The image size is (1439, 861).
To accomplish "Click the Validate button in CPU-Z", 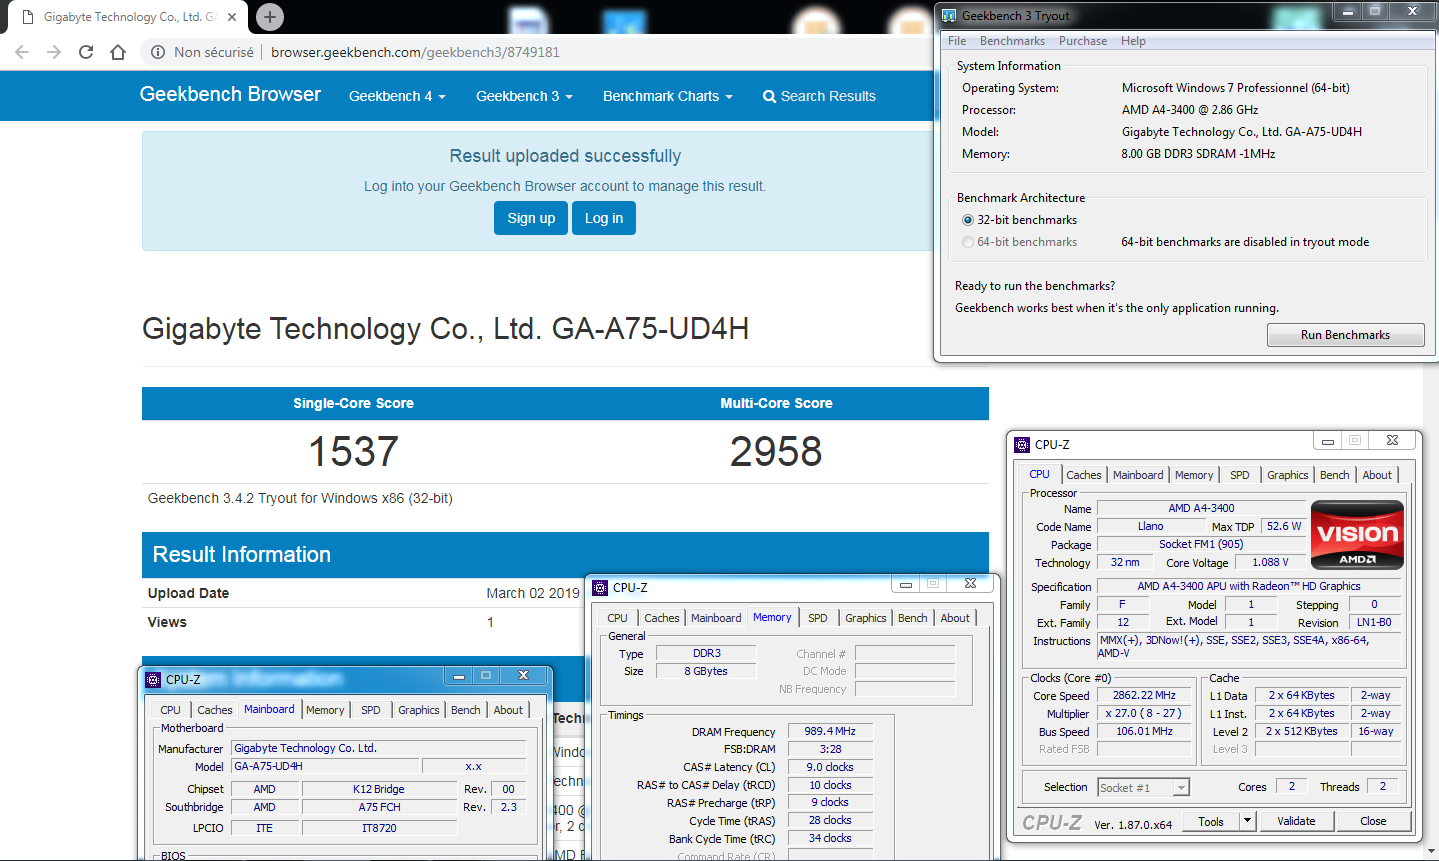I will [x=1296, y=821].
